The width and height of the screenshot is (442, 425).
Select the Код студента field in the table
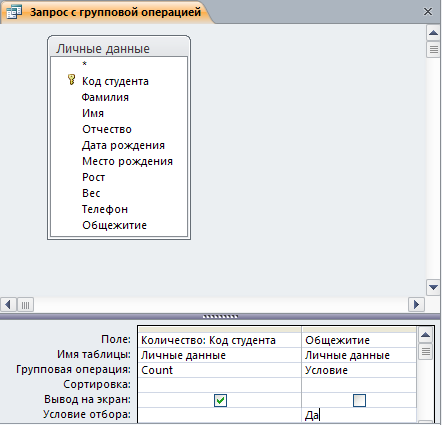[115, 81]
